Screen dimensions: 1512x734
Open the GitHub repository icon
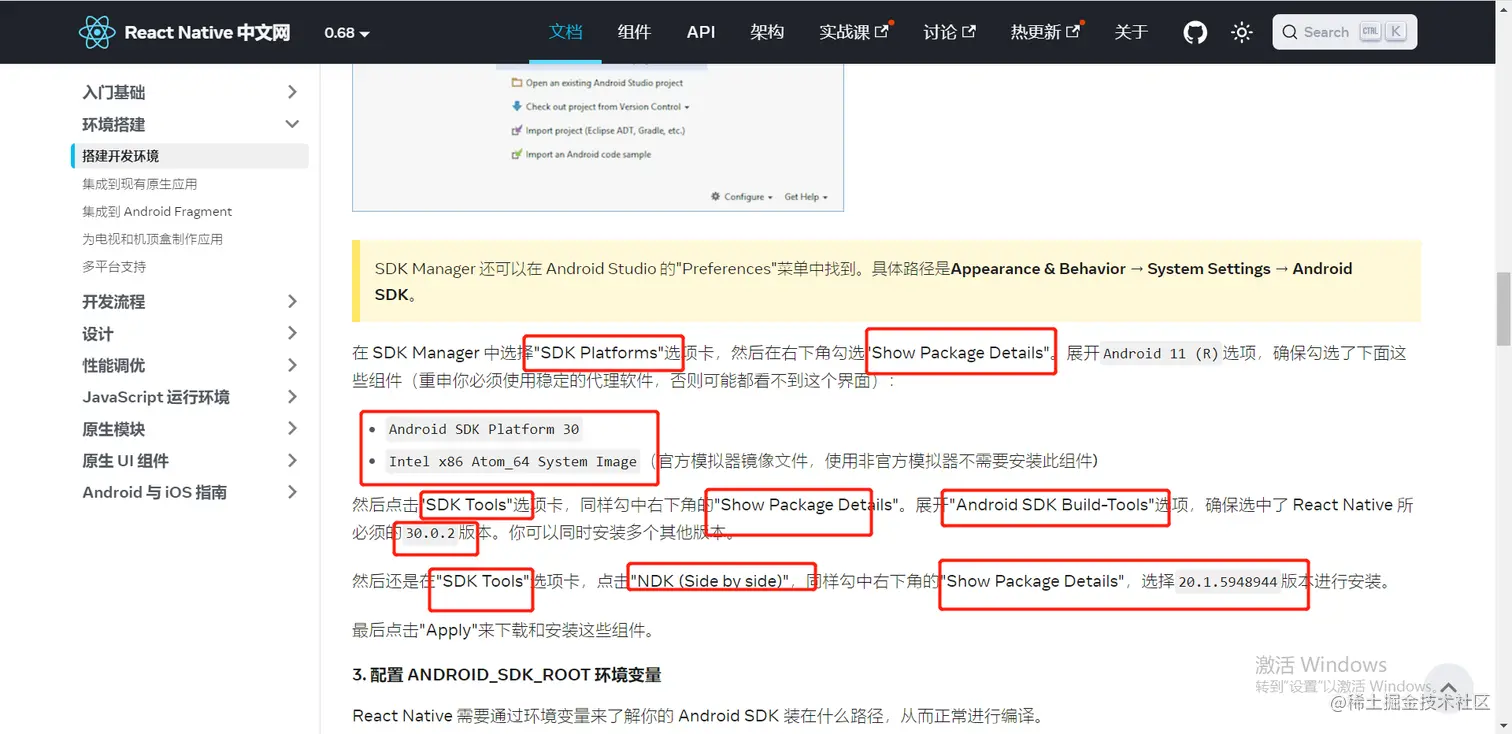tap(1195, 32)
